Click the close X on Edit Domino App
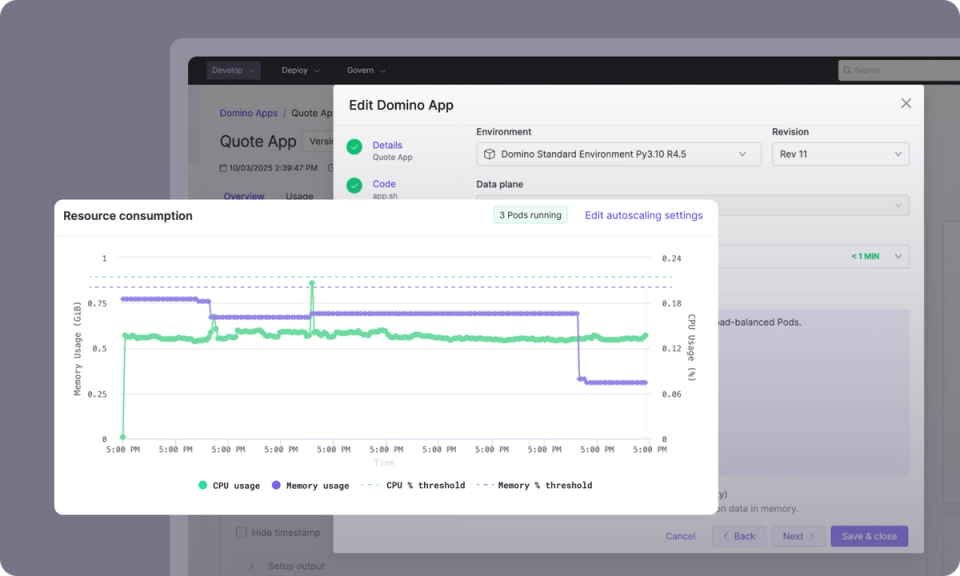 point(906,104)
